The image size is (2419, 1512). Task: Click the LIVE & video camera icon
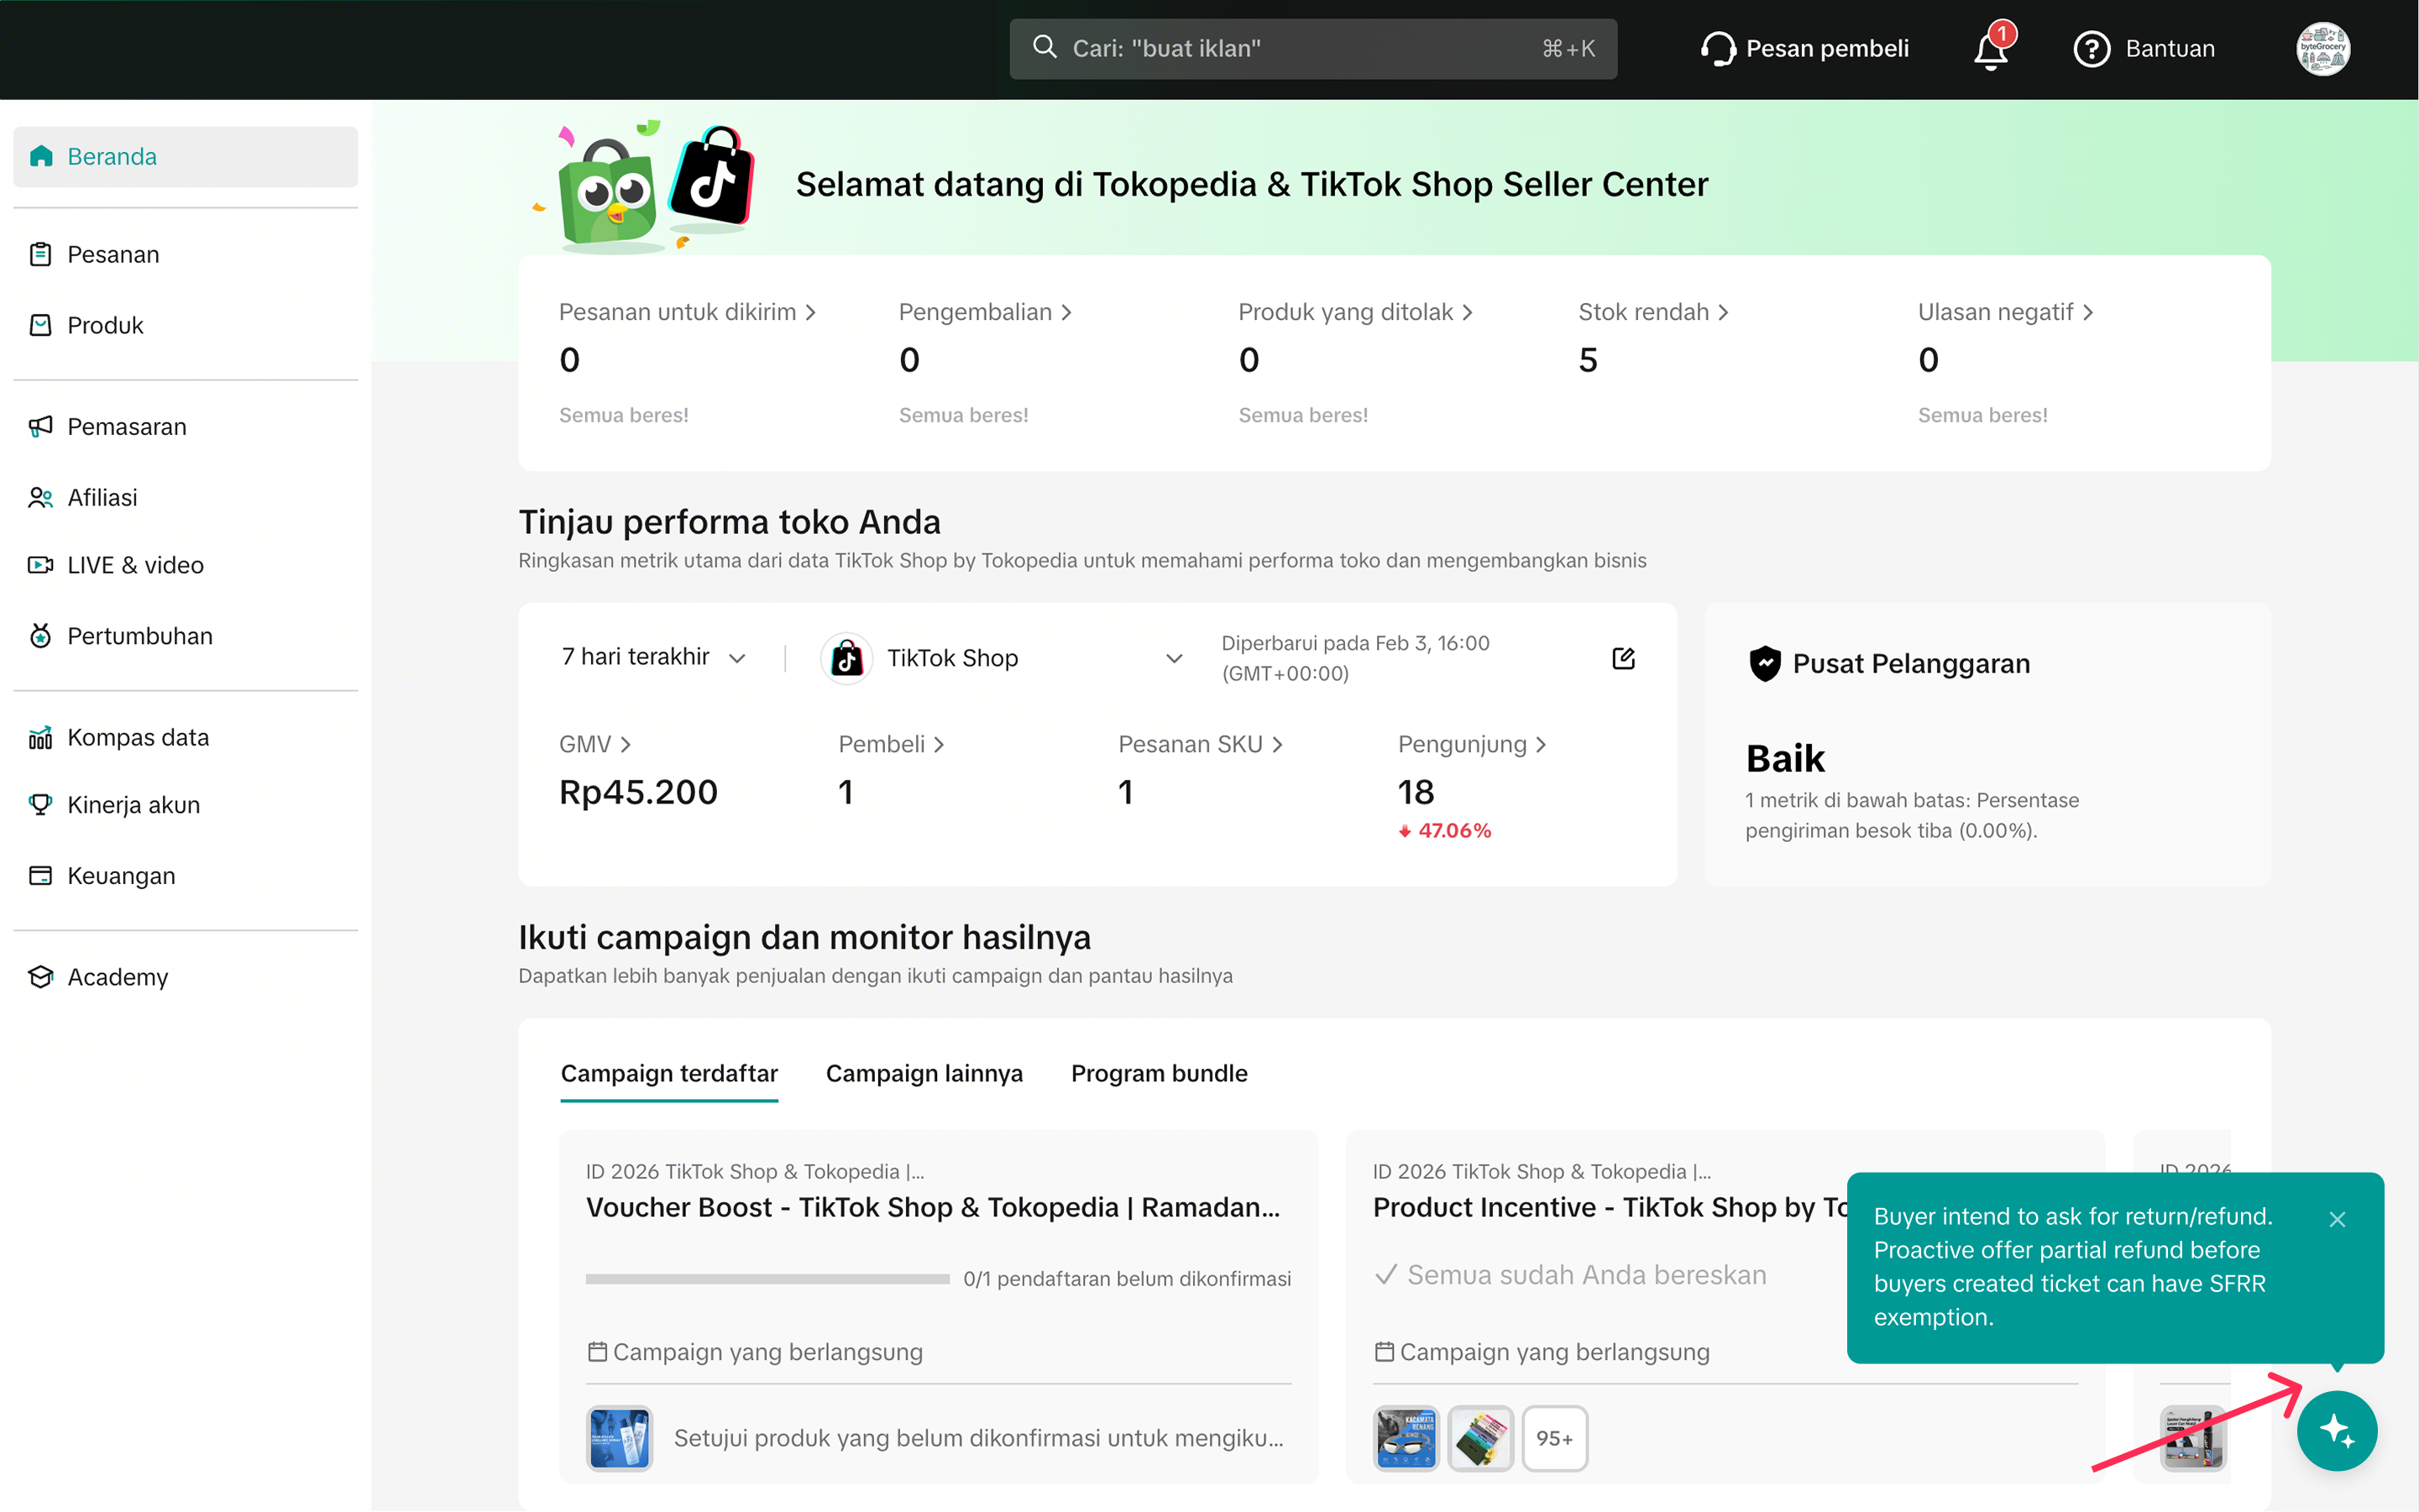(41, 565)
